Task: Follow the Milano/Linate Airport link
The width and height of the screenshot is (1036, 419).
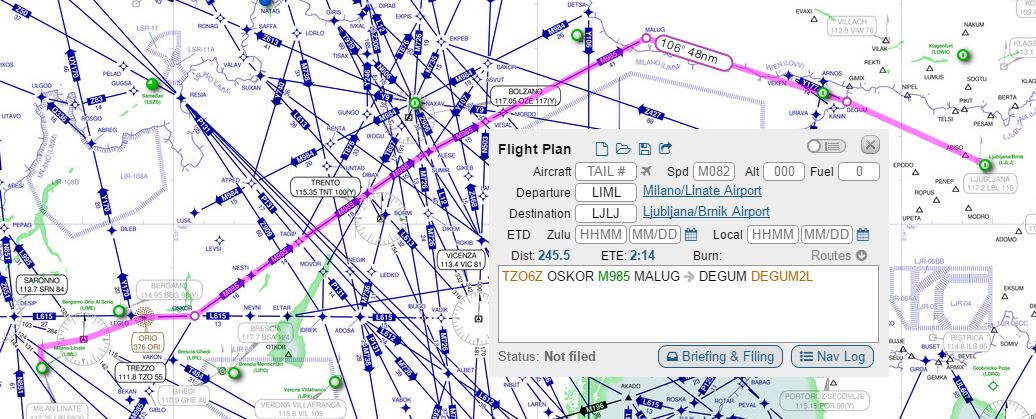Action: click(702, 191)
